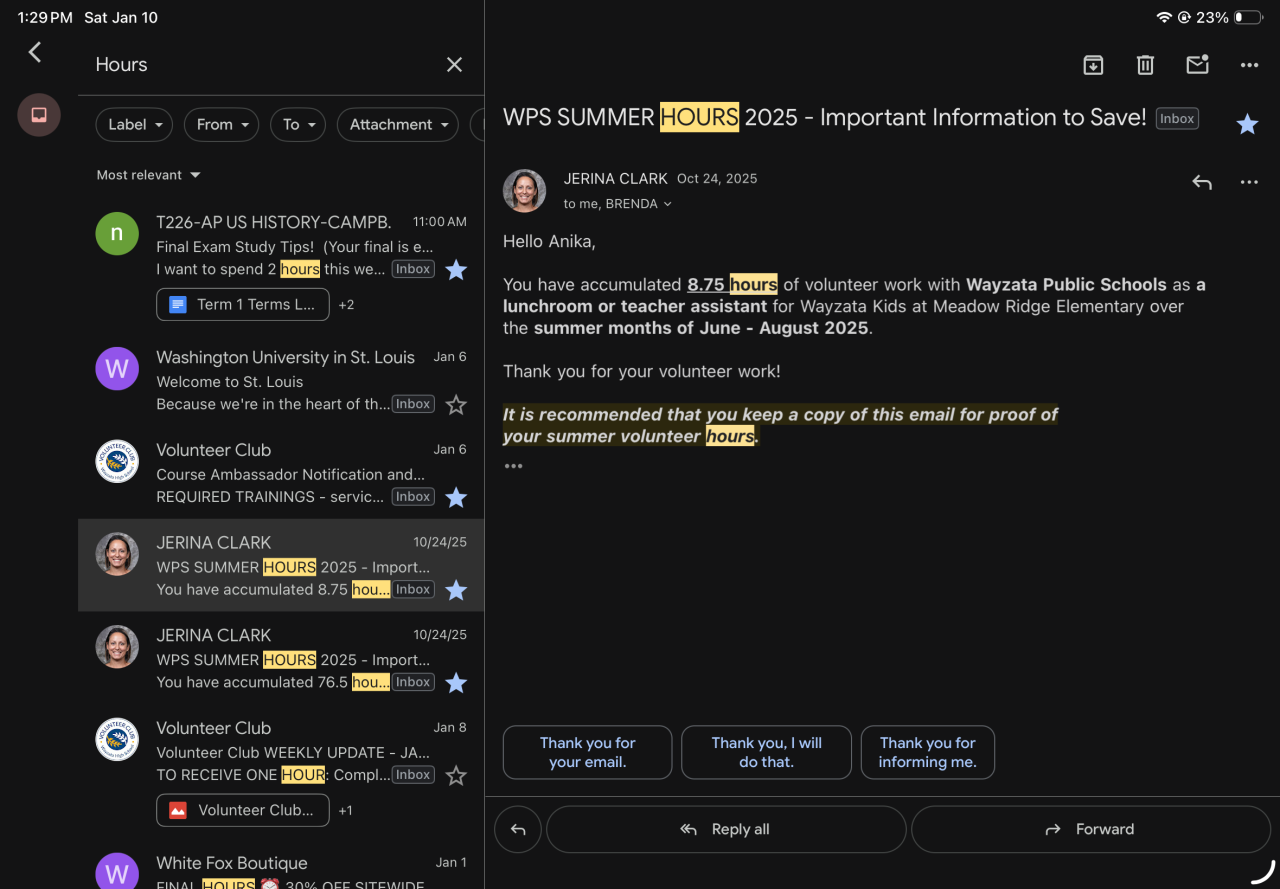Forward this email
1280x889 pixels.
[1091, 829]
